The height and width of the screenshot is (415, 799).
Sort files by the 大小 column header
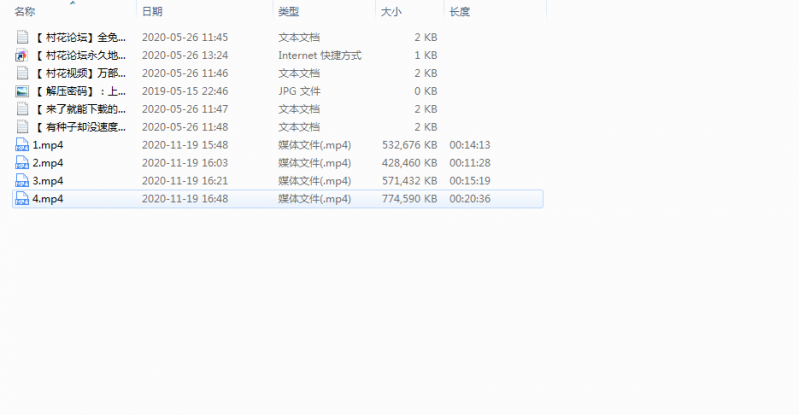tap(390, 12)
